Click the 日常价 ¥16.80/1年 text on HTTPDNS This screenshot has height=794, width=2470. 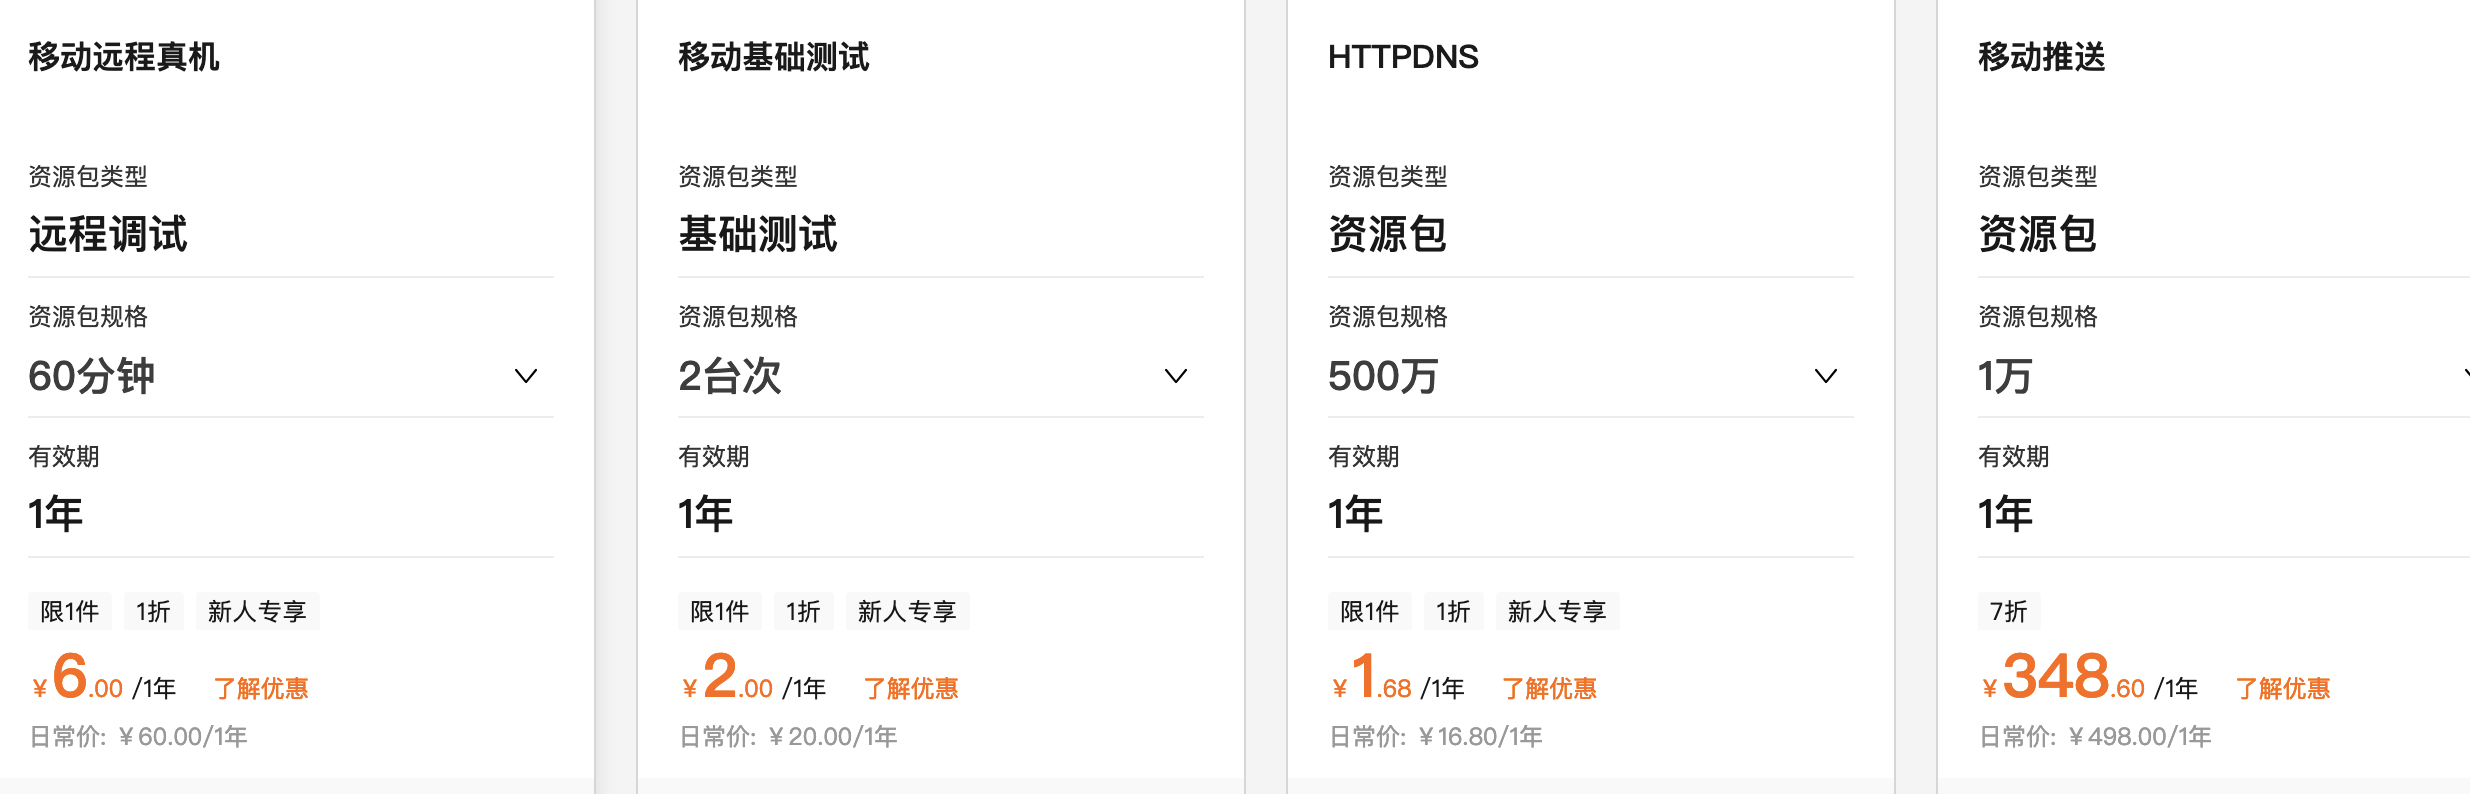(1434, 736)
